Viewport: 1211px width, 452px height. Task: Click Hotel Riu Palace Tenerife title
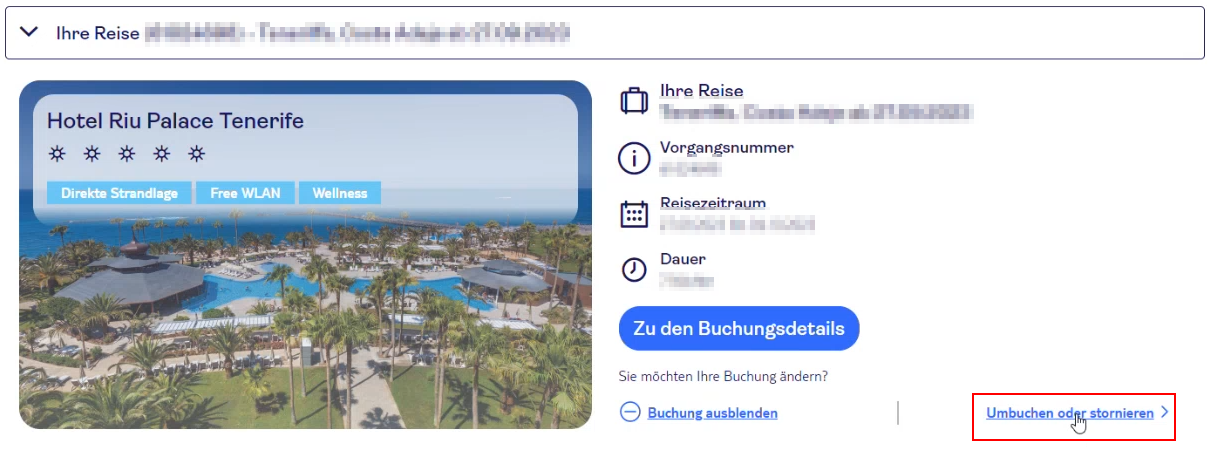click(175, 121)
